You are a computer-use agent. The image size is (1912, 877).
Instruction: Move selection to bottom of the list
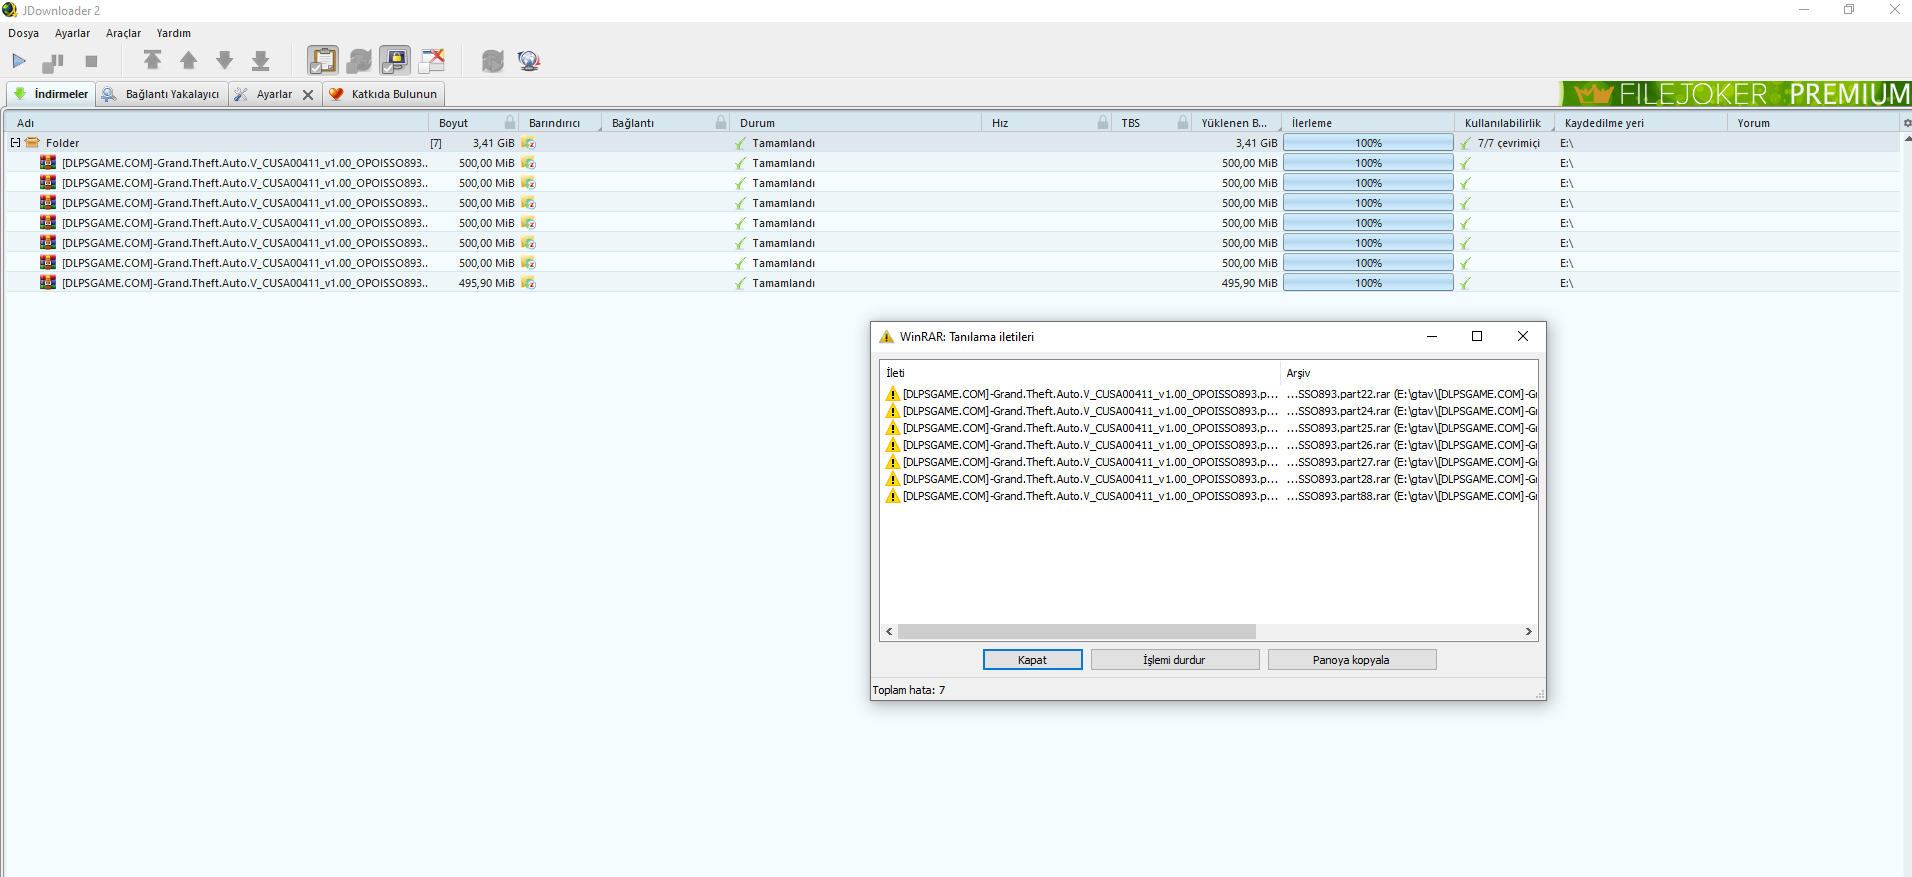pos(261,61)
